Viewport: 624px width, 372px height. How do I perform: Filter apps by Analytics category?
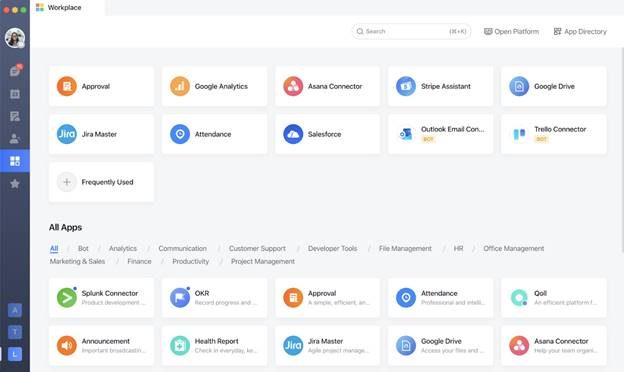pyautogui.click(x=123, y=248)
